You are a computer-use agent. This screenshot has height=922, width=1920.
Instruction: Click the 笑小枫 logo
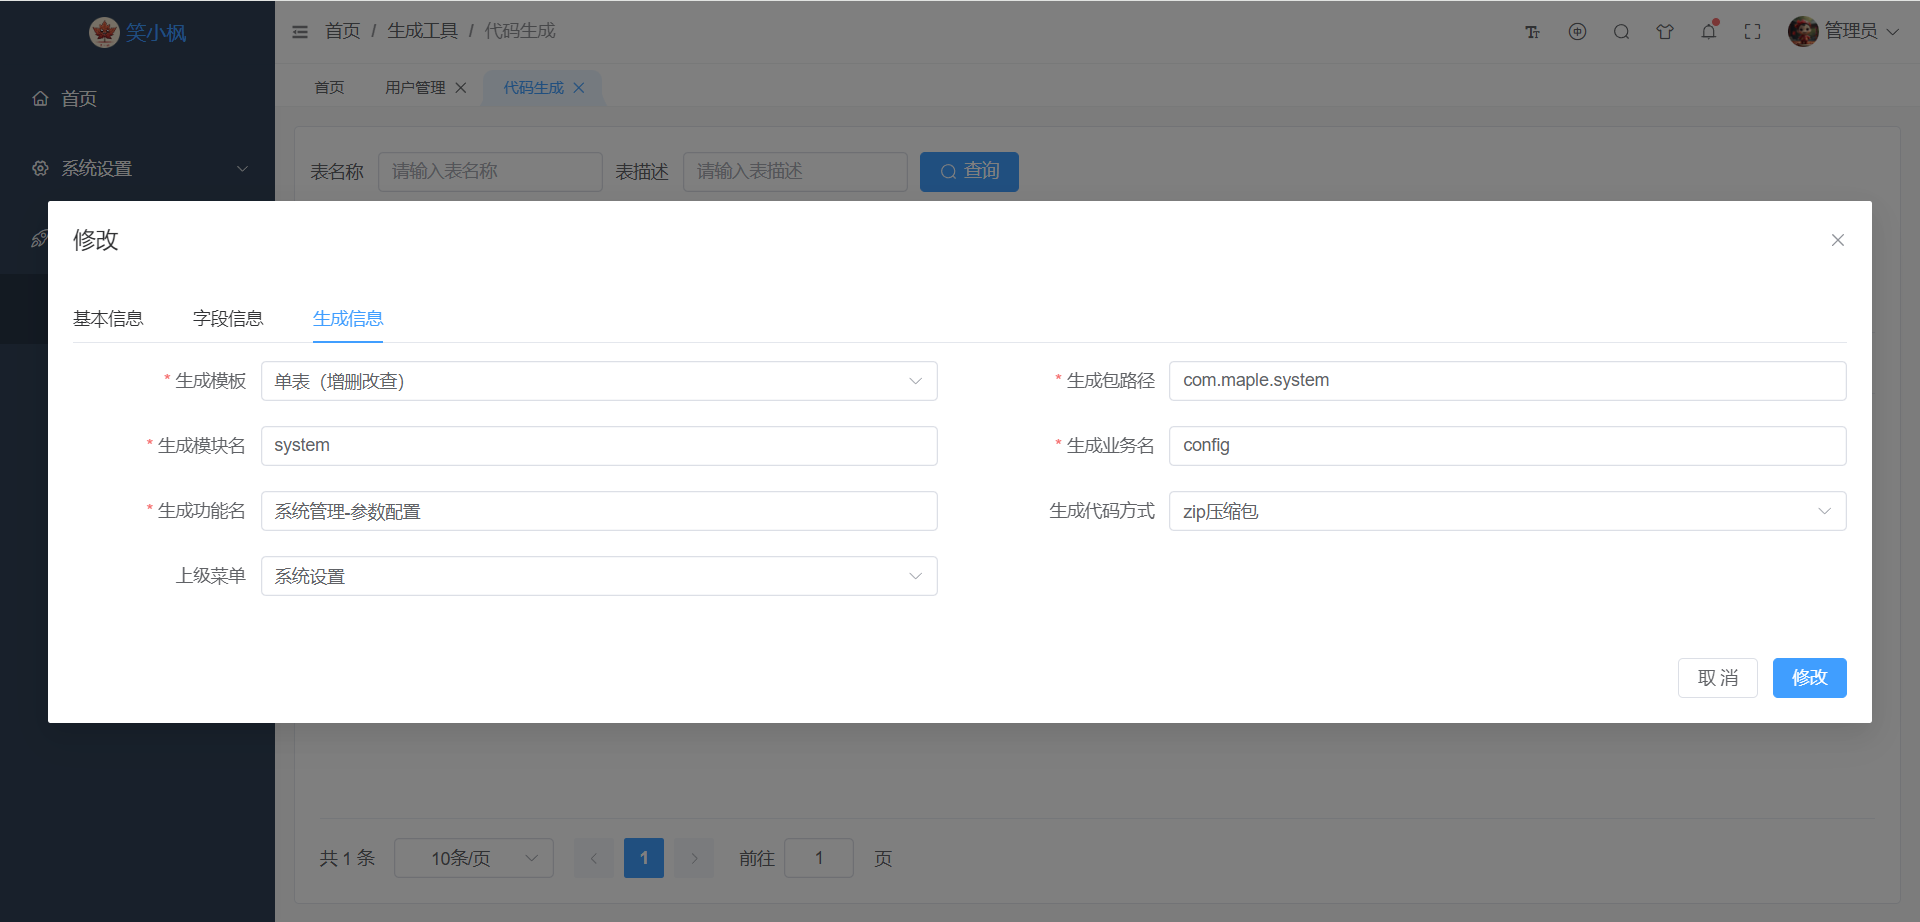138,32
